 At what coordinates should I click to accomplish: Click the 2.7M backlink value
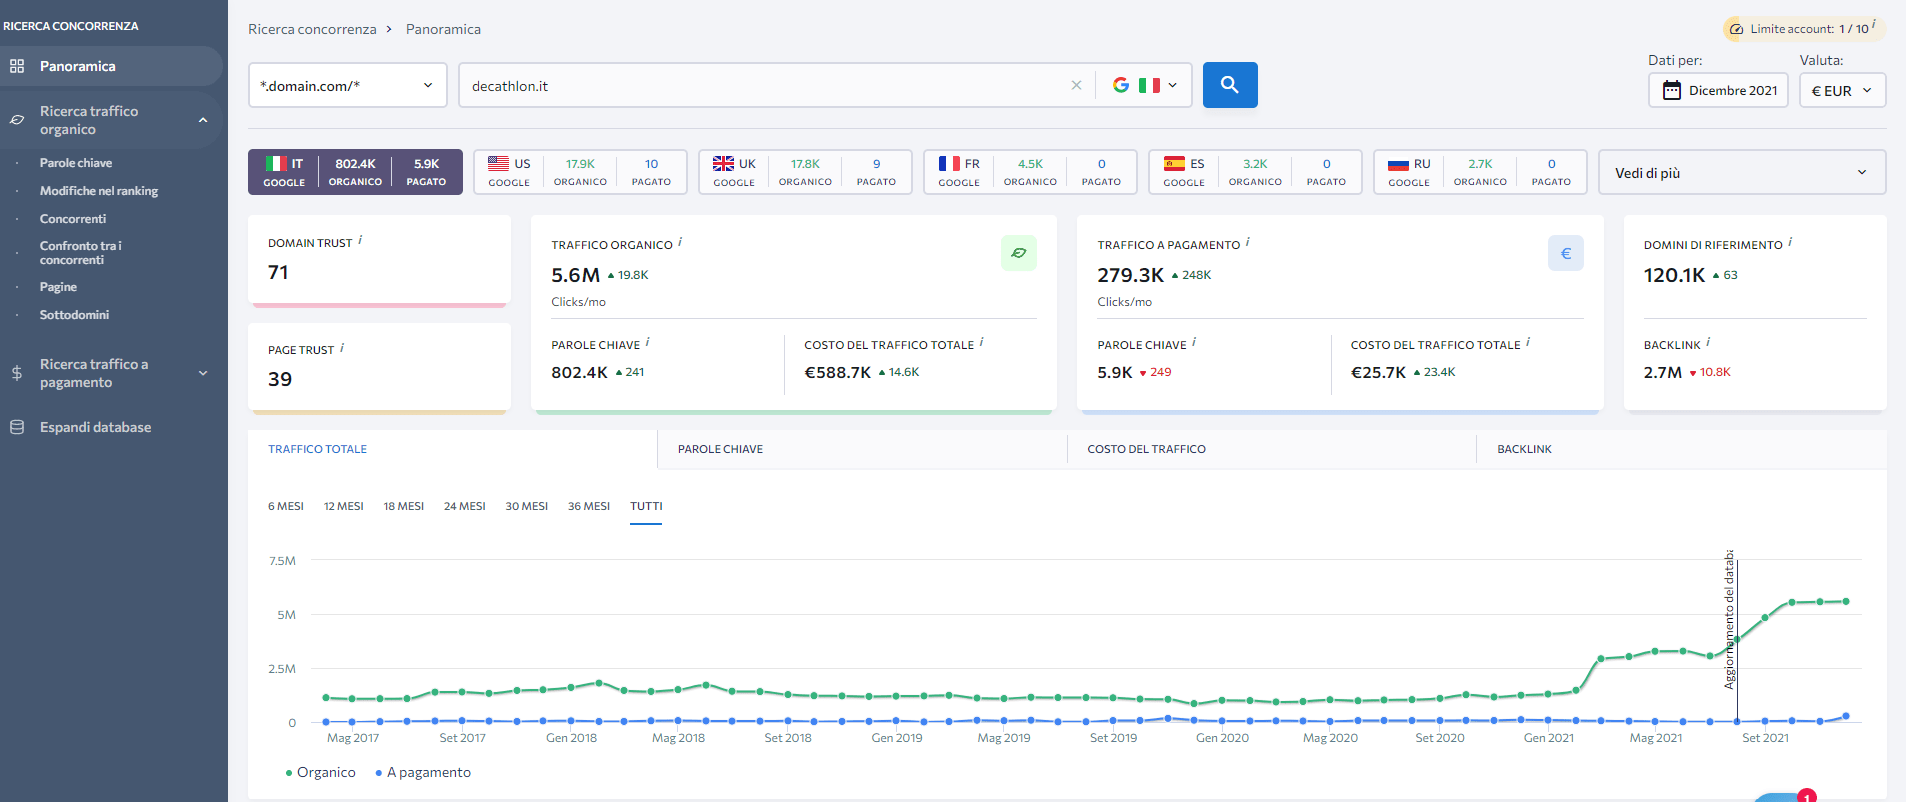[1662, 372]
